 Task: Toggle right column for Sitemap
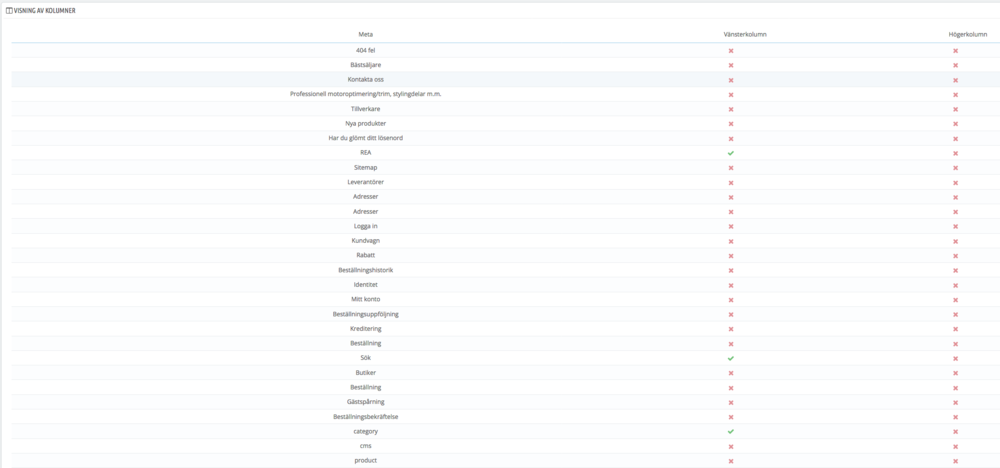[955, 168]
